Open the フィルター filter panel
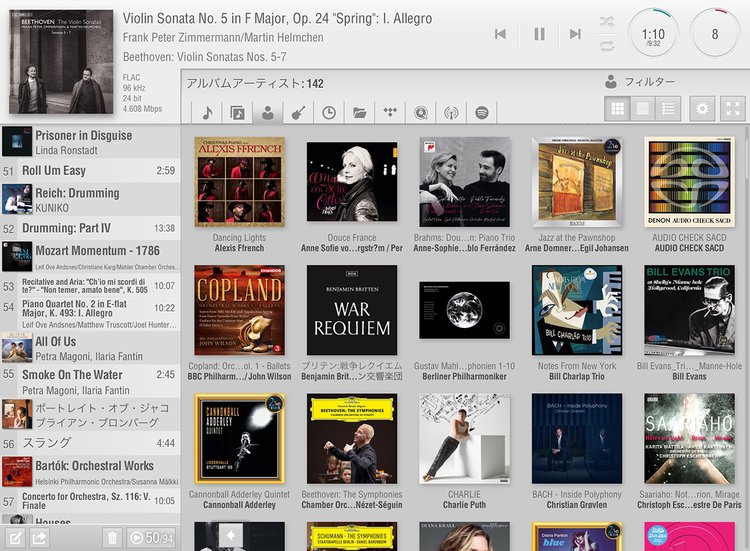This screenshot has height=551, width=750. (x=640, y=82)
